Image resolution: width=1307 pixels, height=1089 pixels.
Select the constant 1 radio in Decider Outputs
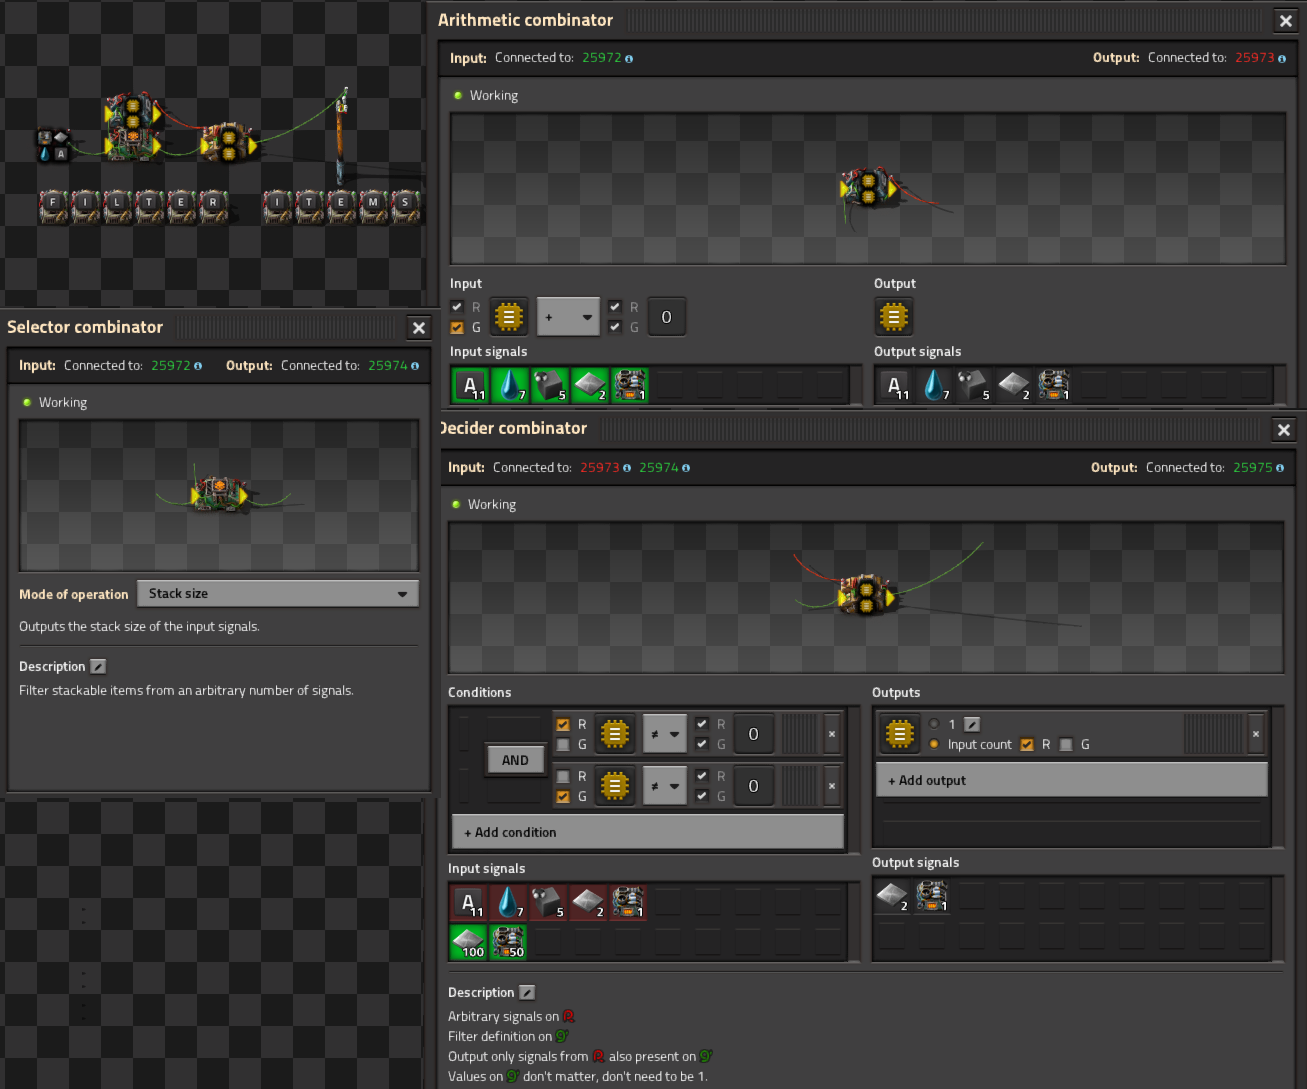point(934,724)
